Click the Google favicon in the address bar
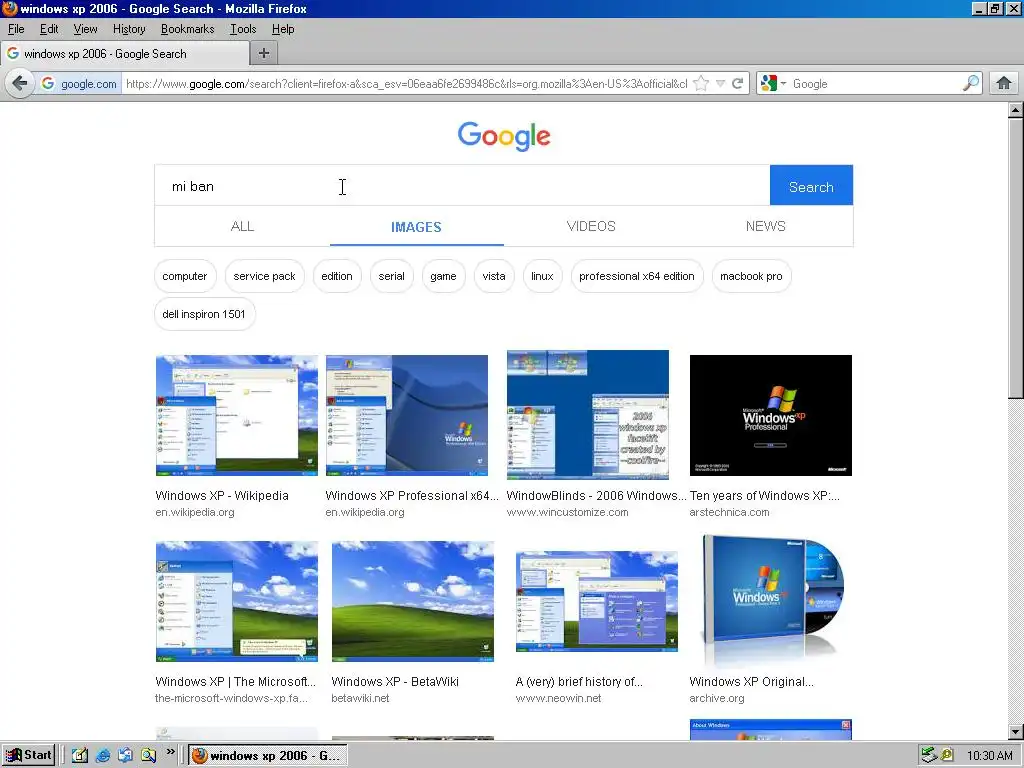This screenshot has width=1024, height=768. click(48, 83)
